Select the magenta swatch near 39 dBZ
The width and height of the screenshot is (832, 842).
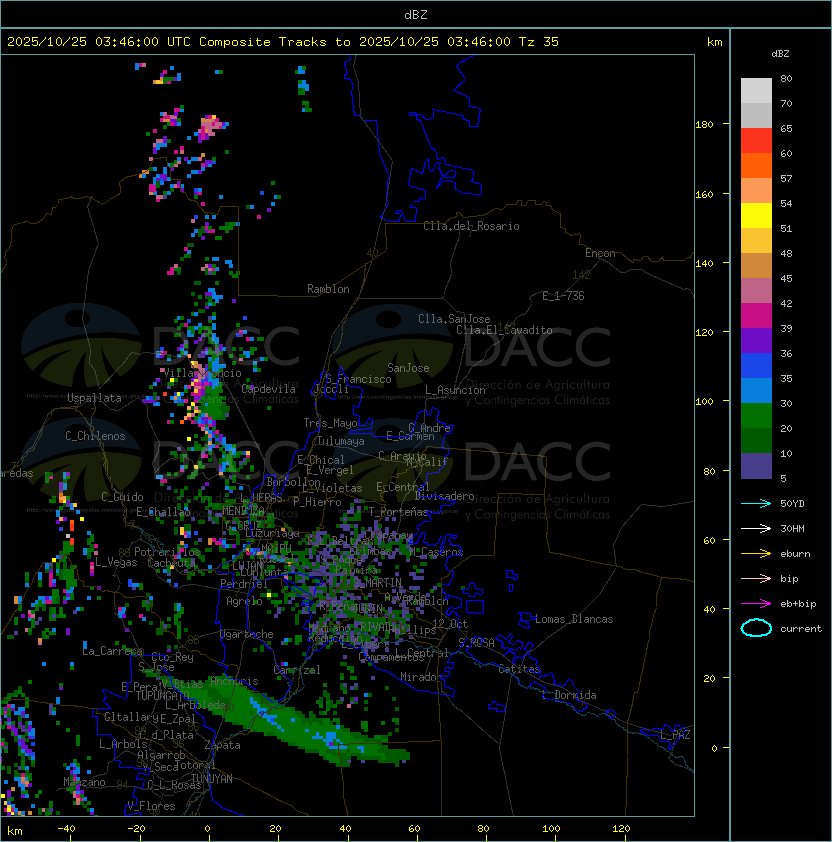756,315
